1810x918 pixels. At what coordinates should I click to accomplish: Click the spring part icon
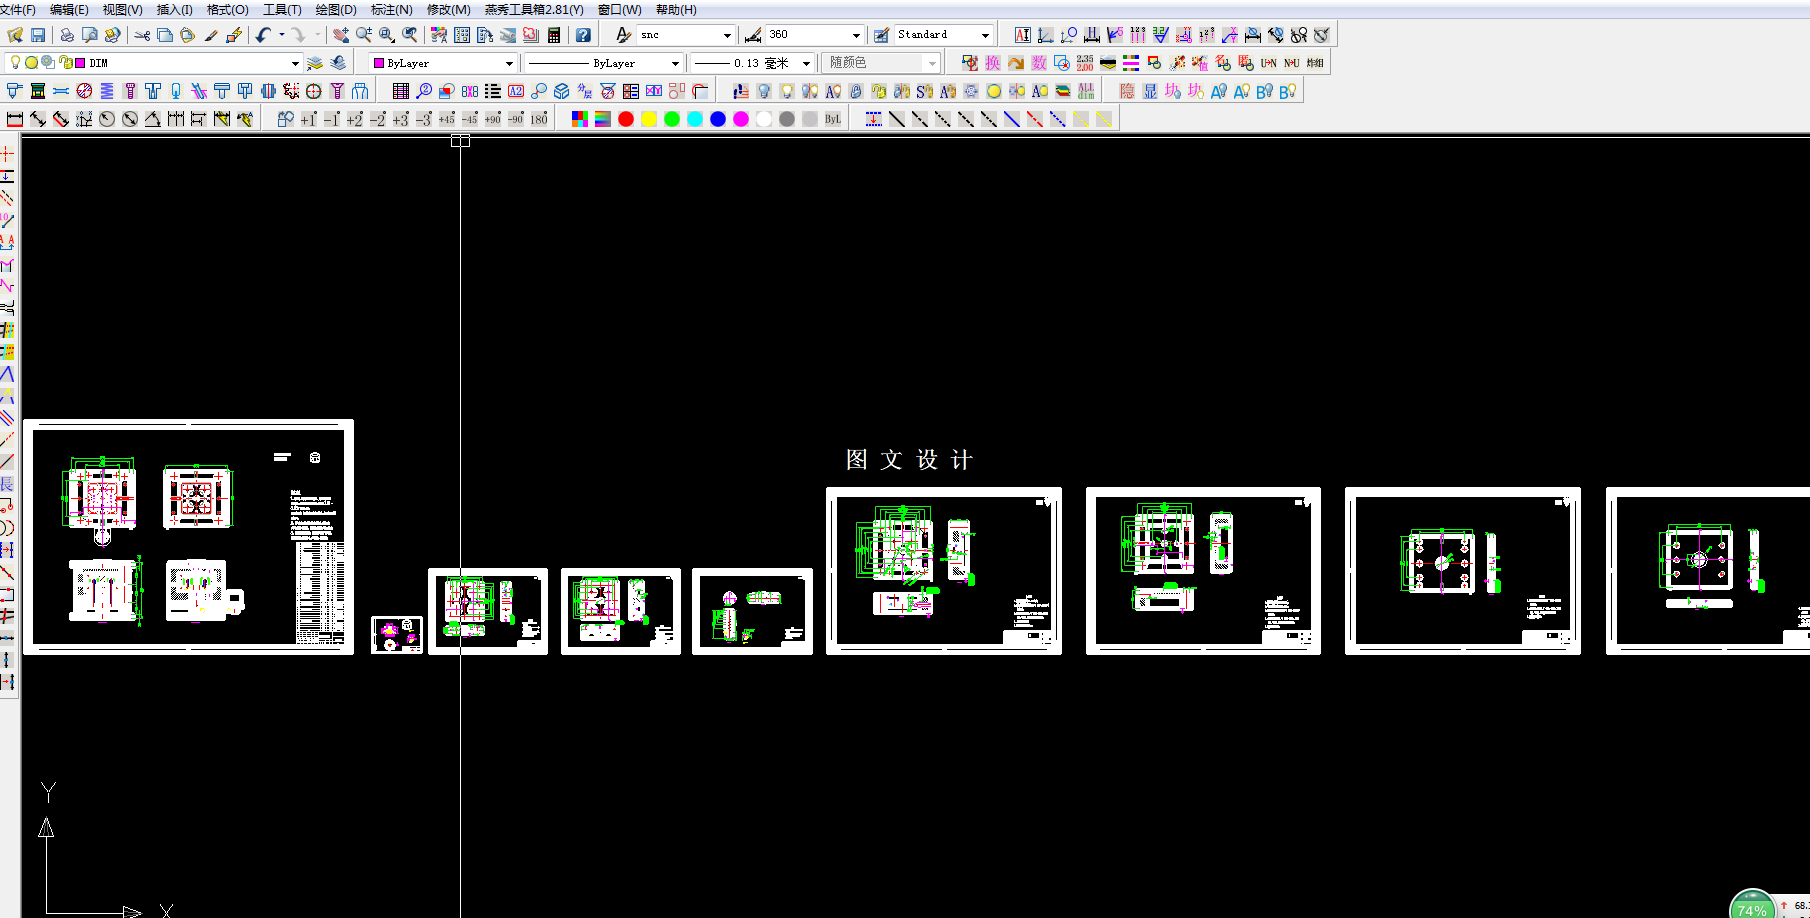pyautogui.click(x=107, y=91)
